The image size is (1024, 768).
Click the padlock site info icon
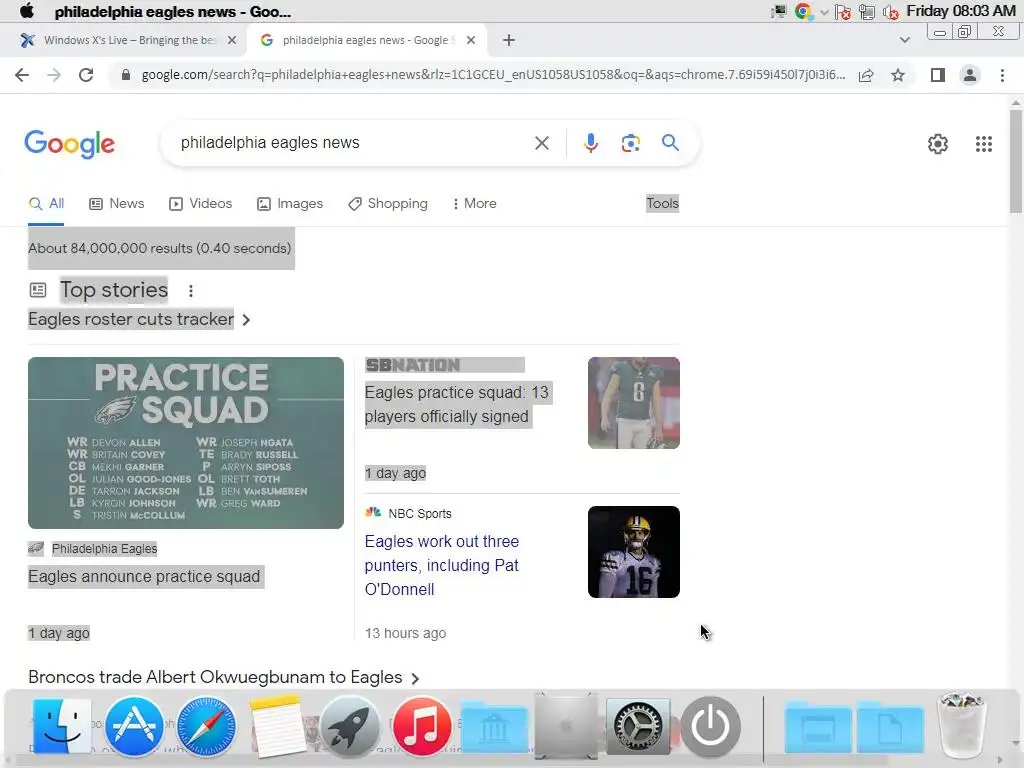pyautogui.click(x=126, y=75)
